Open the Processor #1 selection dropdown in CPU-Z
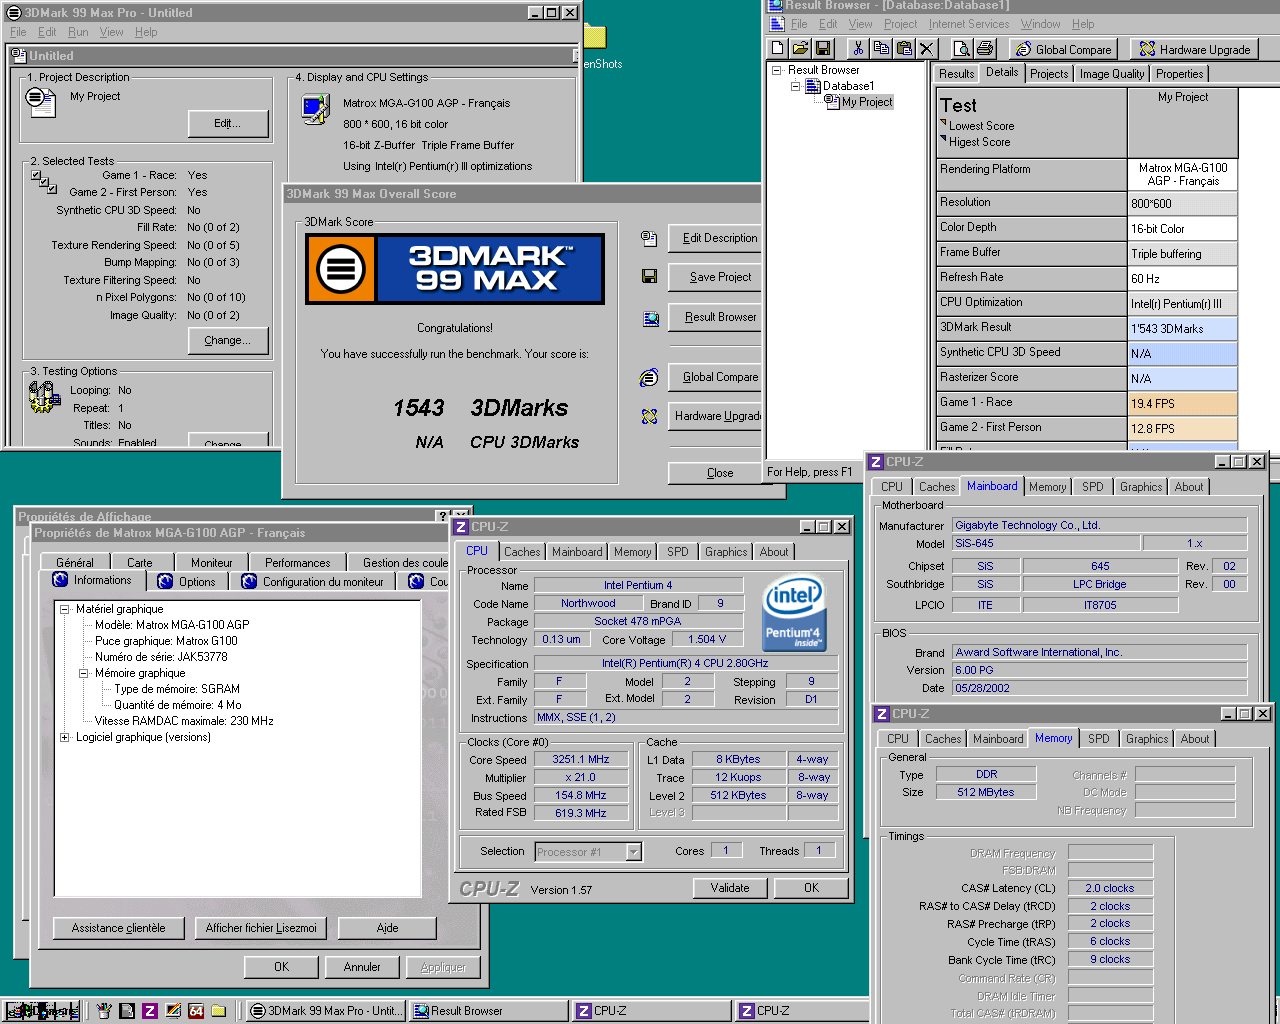The image size is (1280, 1024). 633,852
